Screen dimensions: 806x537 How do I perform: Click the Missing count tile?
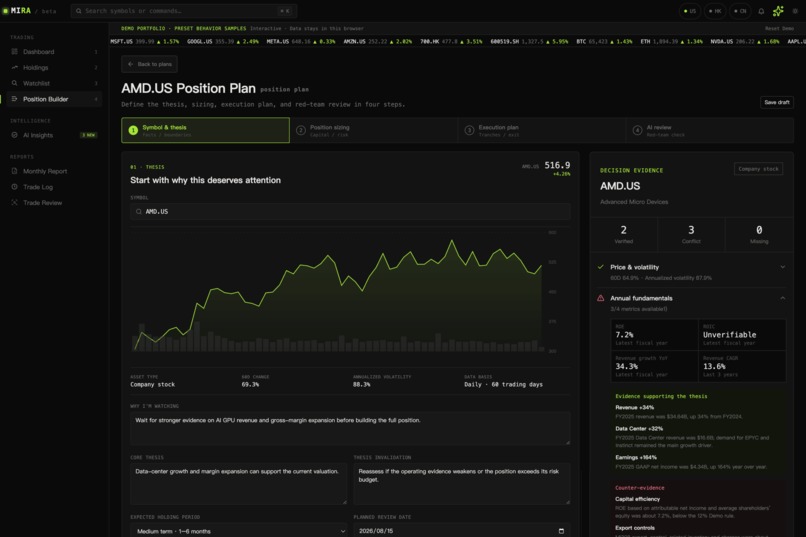pyautogui.click(x=759, y=234)
